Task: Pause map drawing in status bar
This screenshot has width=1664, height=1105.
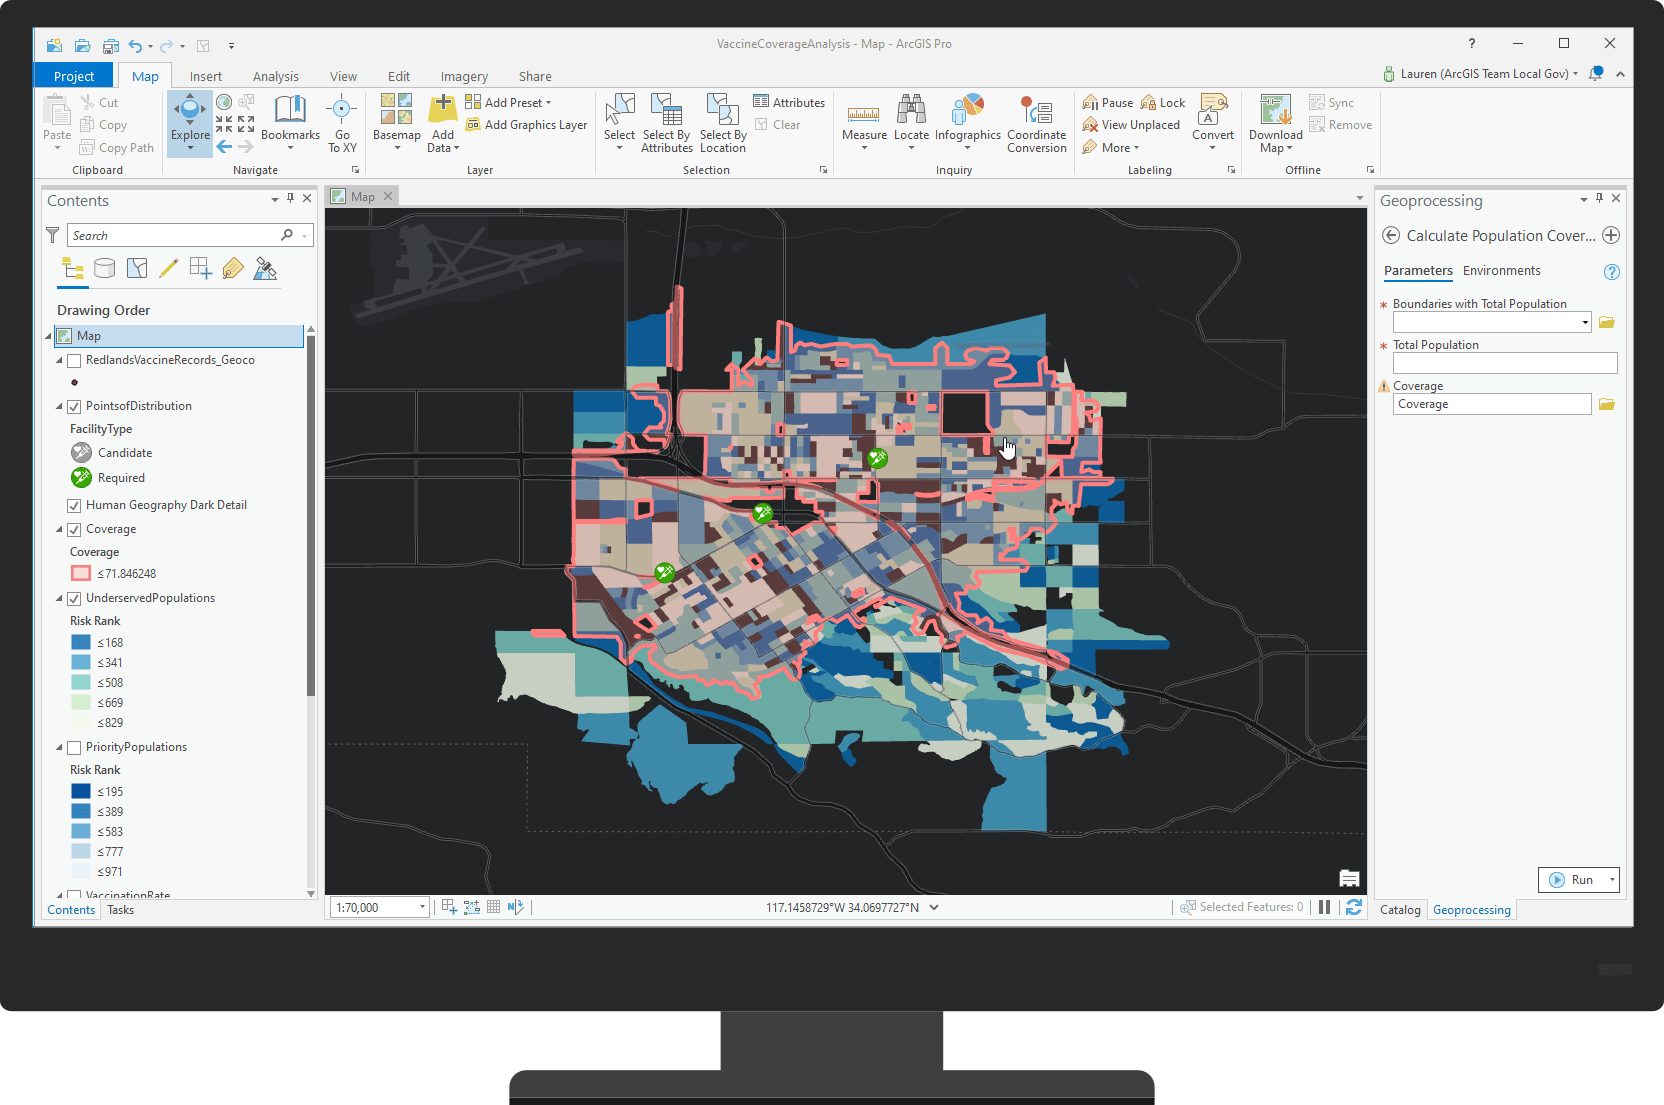Action: click(x=1324, y=907)
